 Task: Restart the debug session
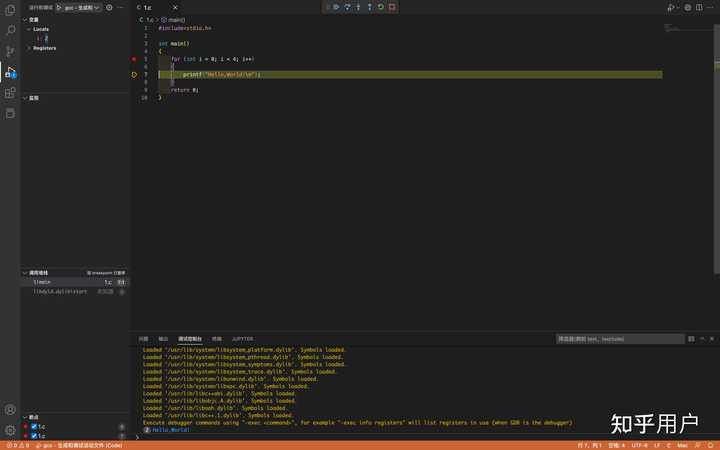tap(381, 7)
